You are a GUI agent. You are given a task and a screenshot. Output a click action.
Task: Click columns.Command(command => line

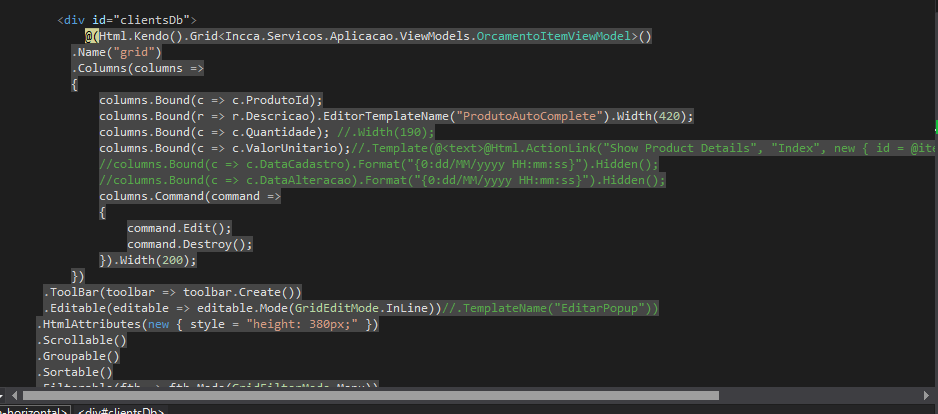[x=190, y=196]
